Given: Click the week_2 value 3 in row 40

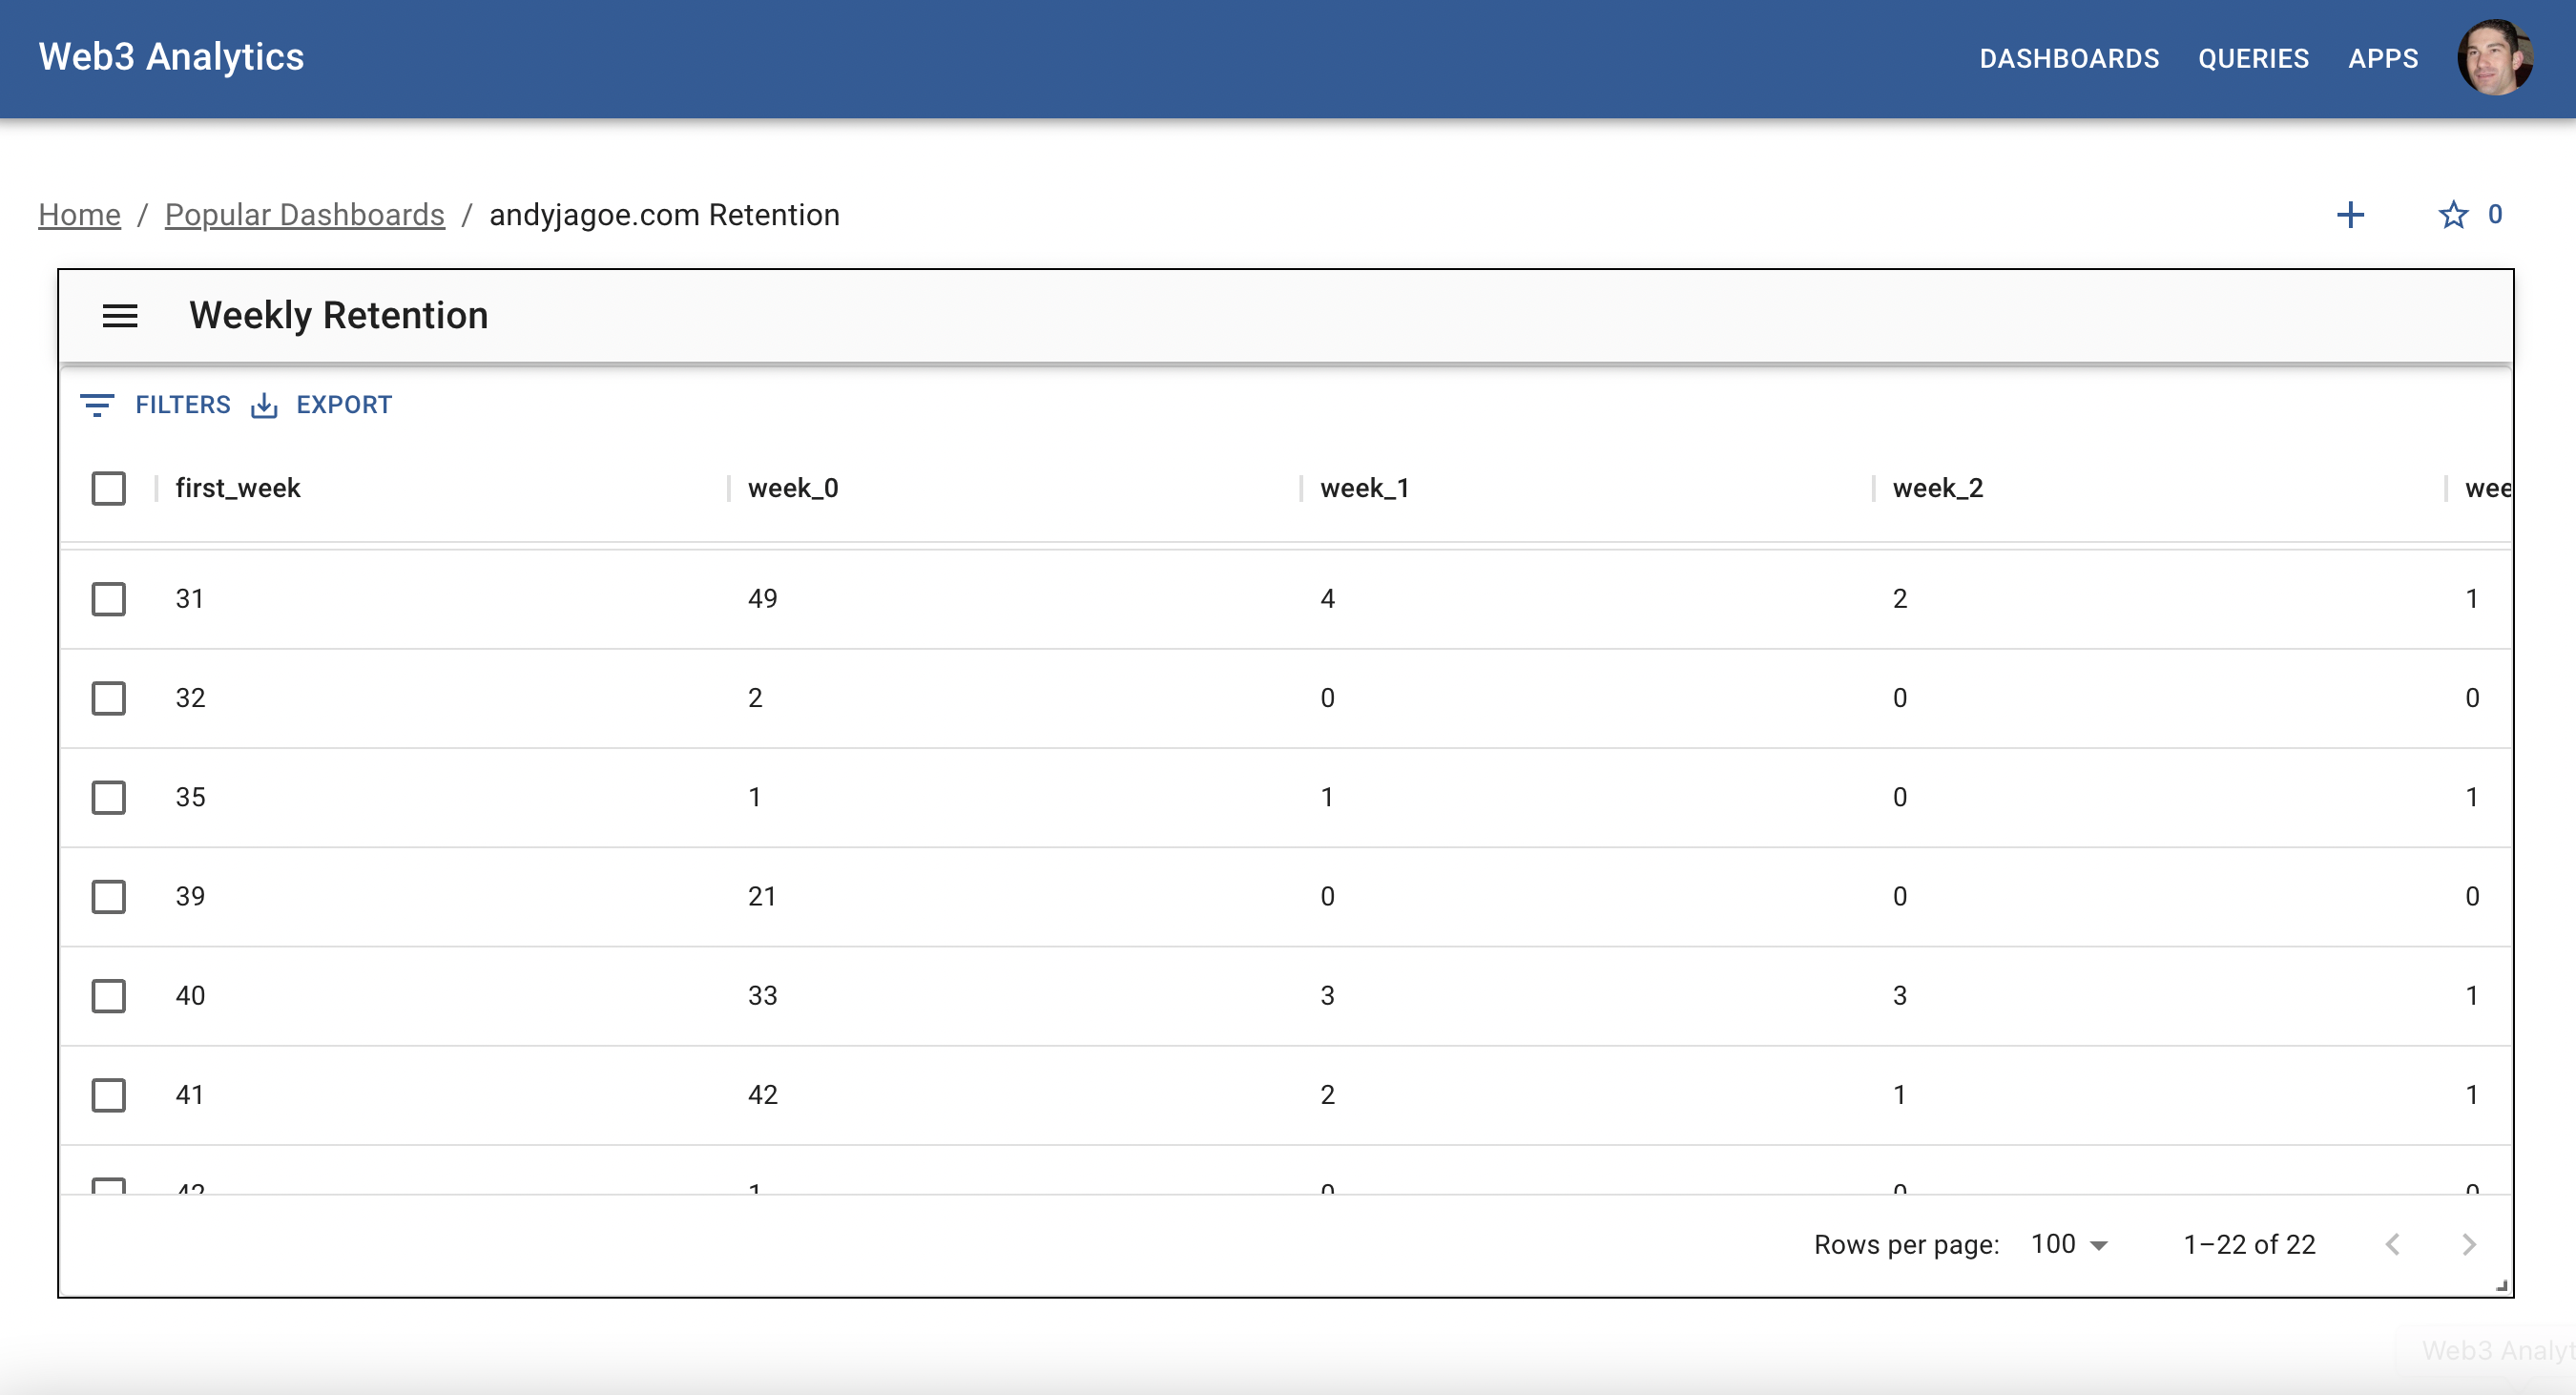Looking at the screenshot, I should [x=1899, y=995].
